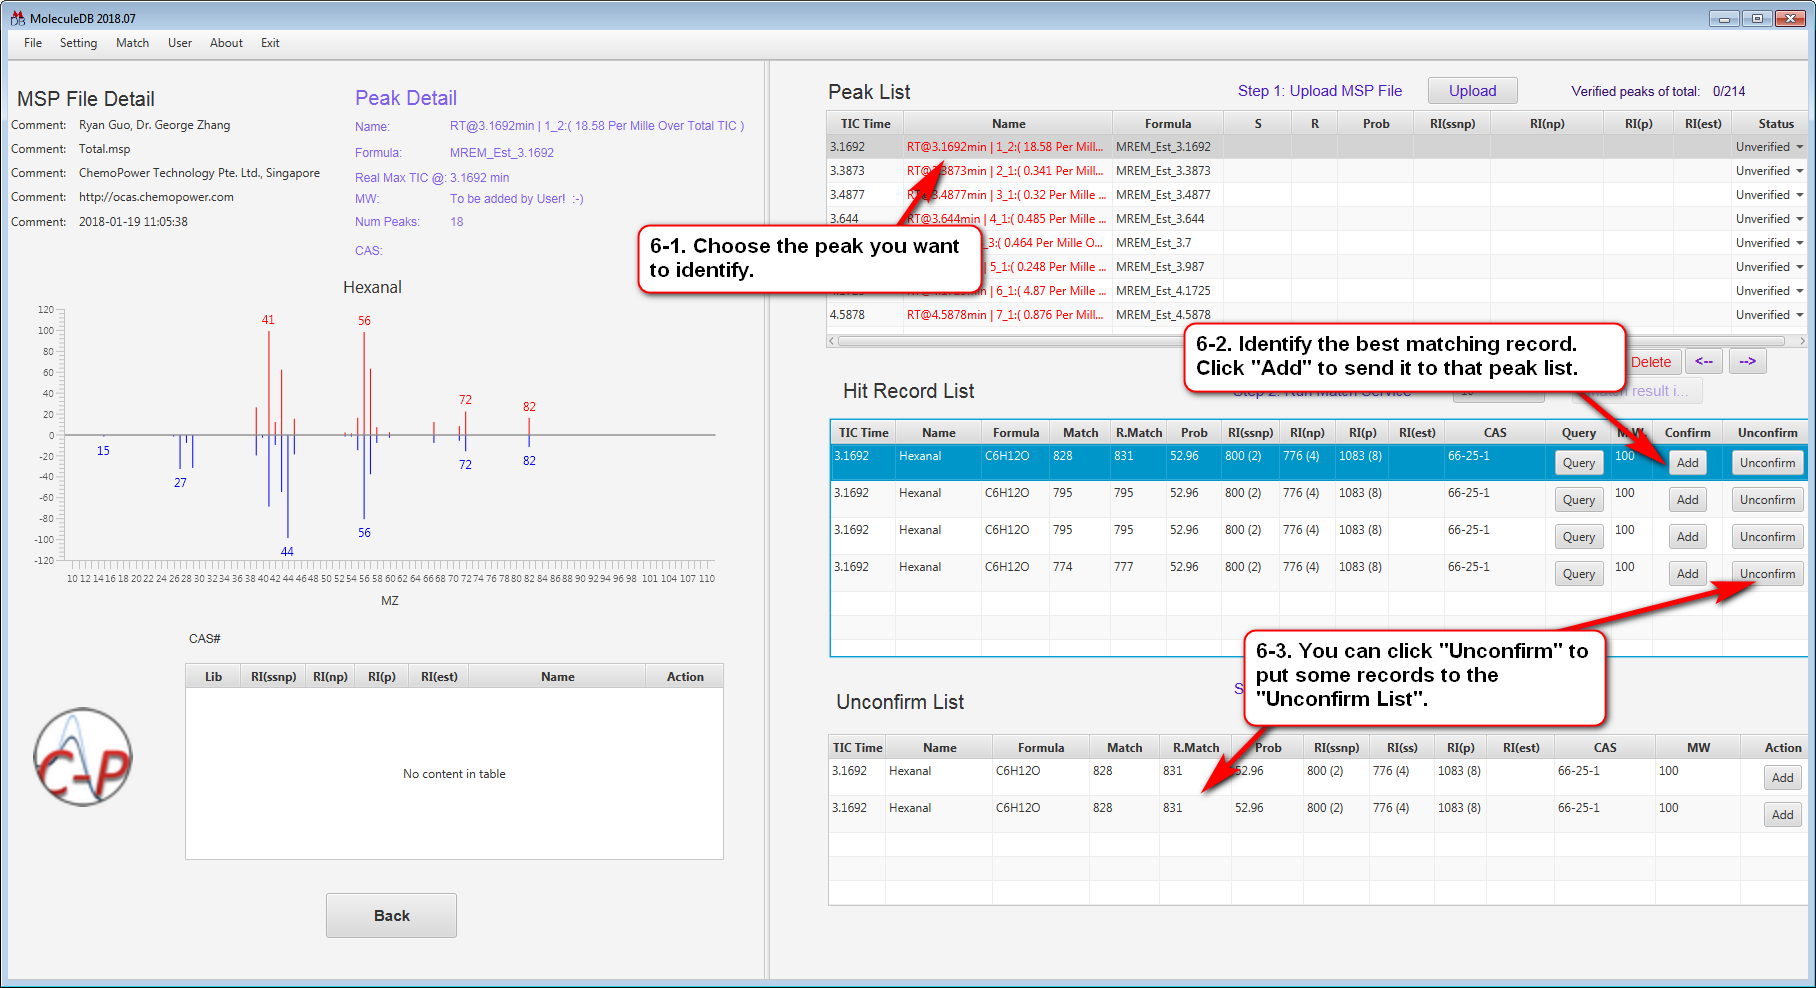The height and width of the screenshot is (988, 1816).
Task: Click Unconfirm in the highlighted hit record row
Action: pos(1766,463)
